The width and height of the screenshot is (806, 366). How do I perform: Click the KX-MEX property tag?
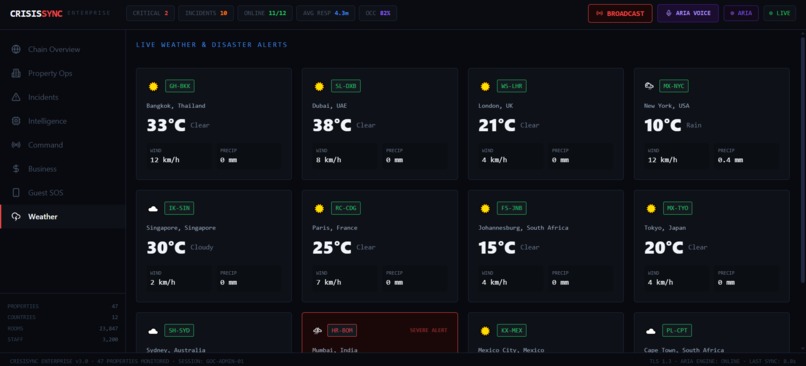point(512,331)
